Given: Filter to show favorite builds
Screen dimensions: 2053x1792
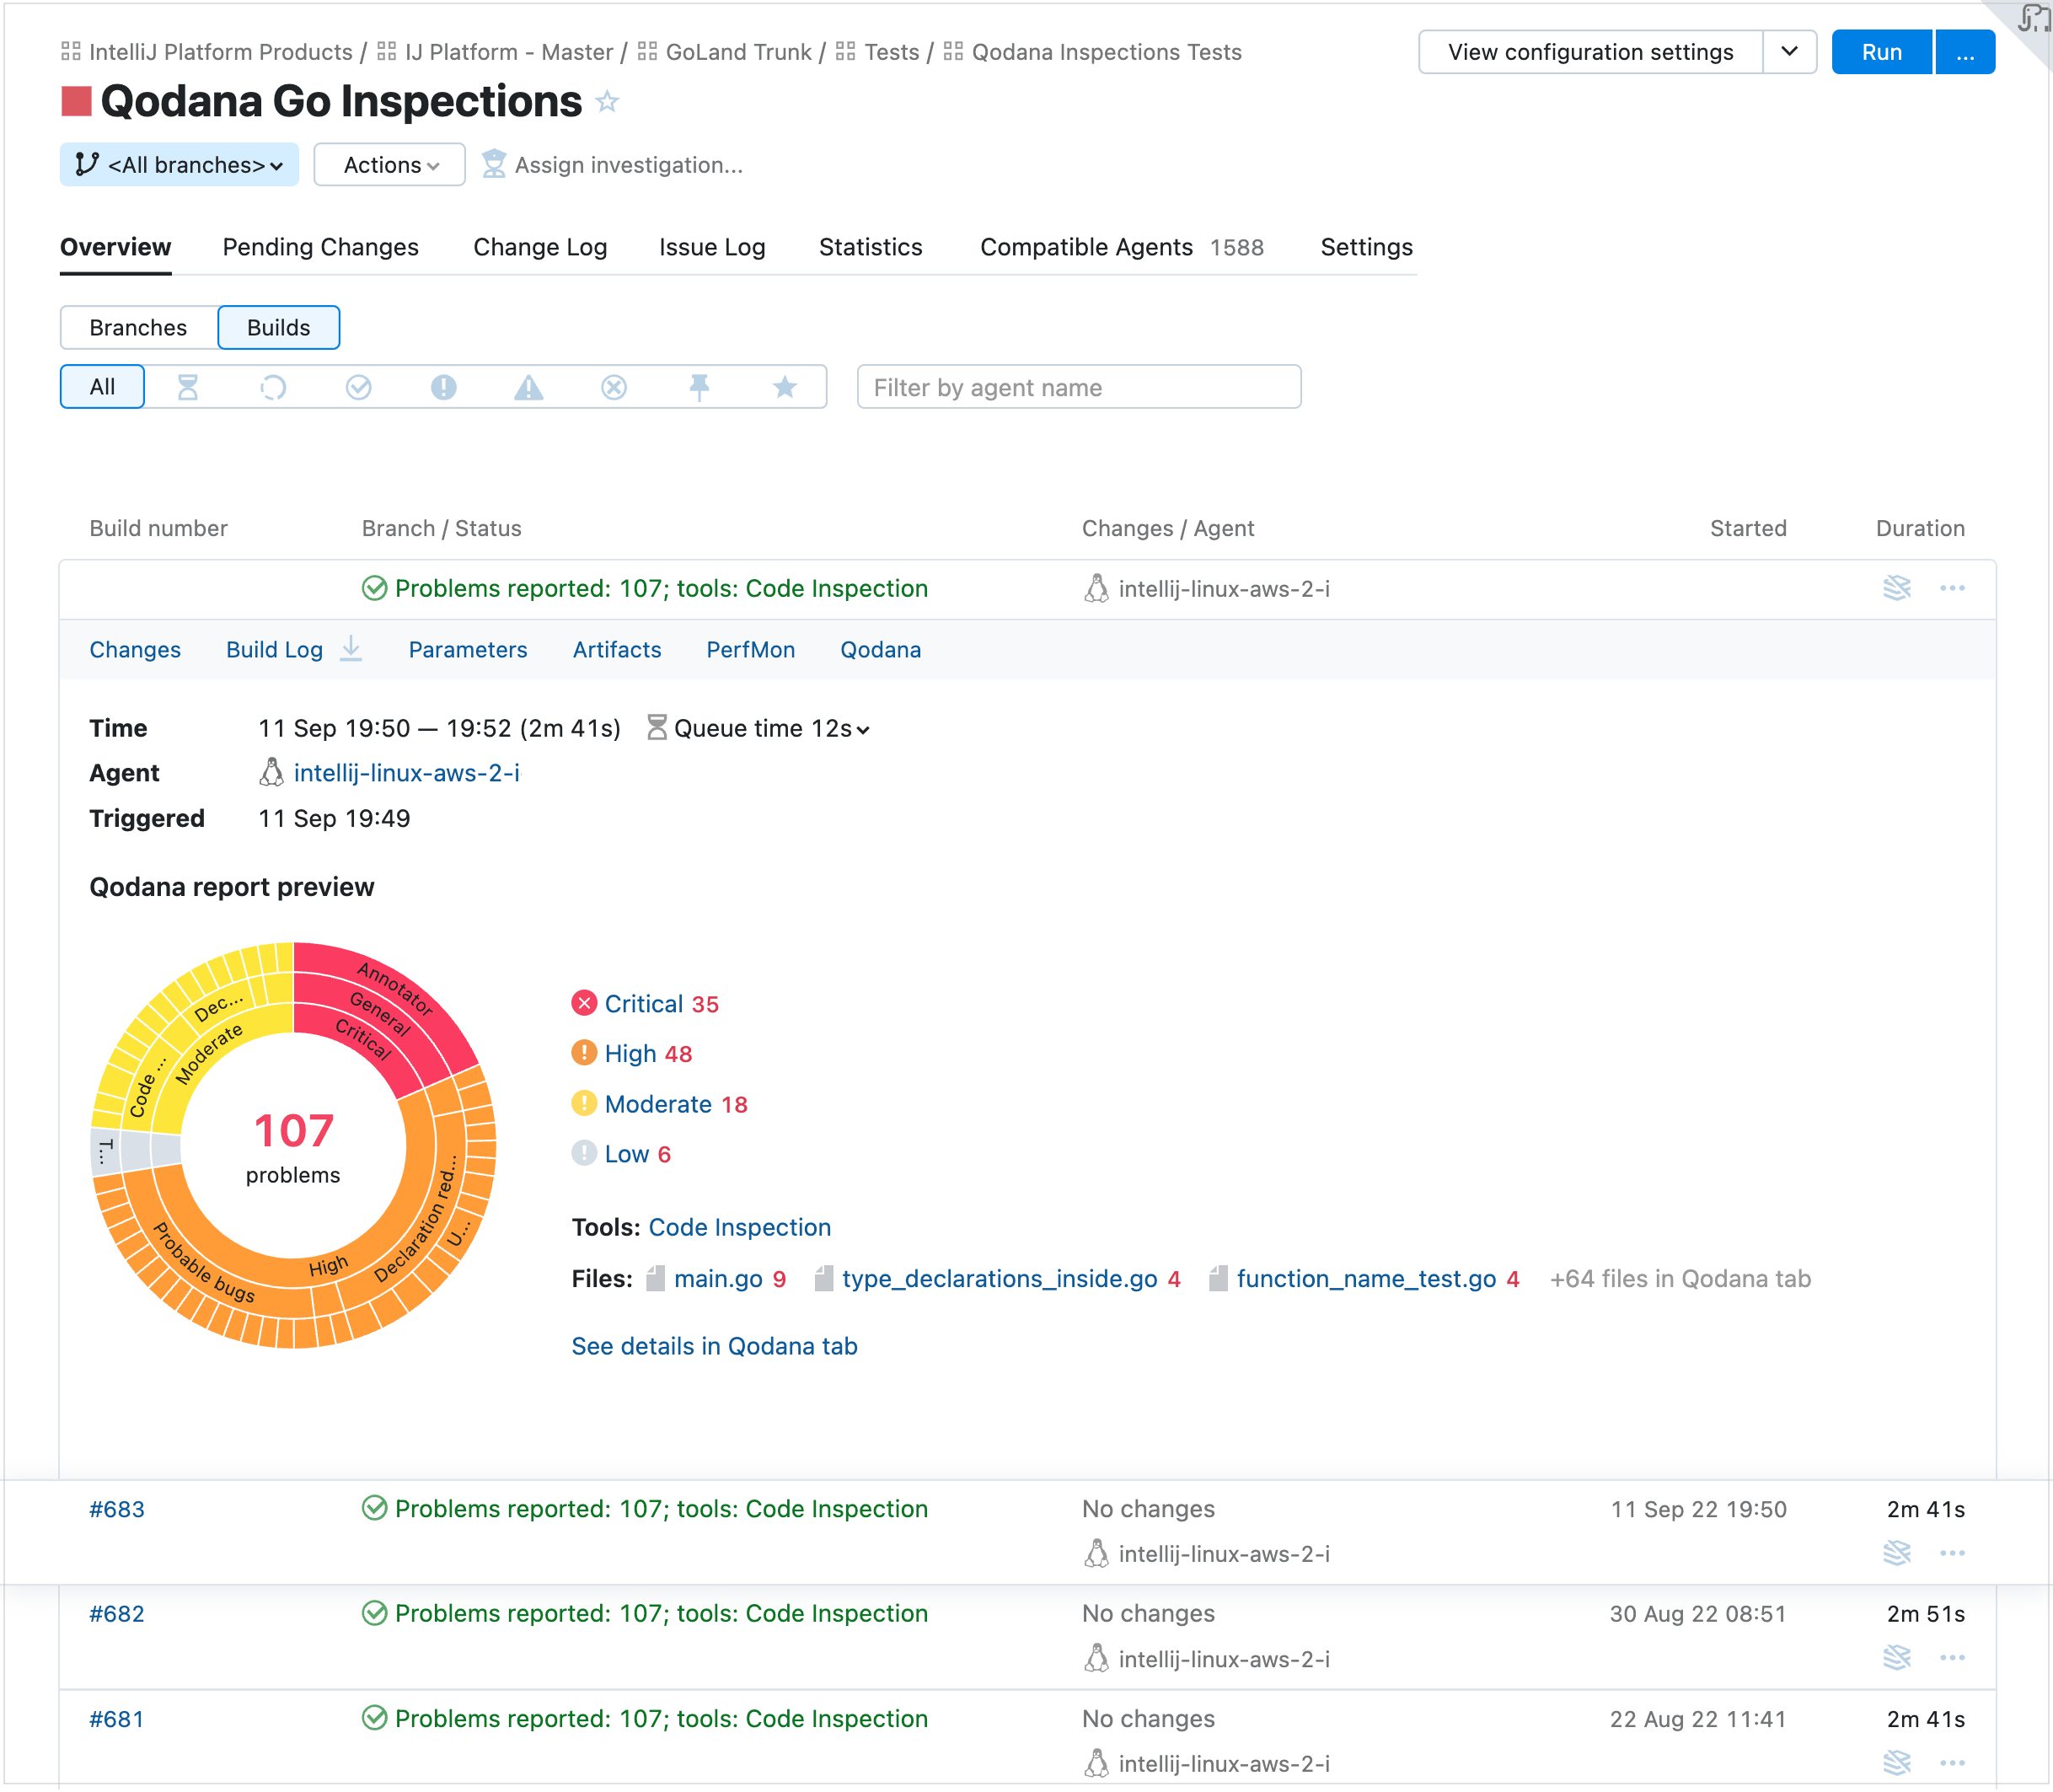Looking at the screenshot, I should [x=785, y=387].
